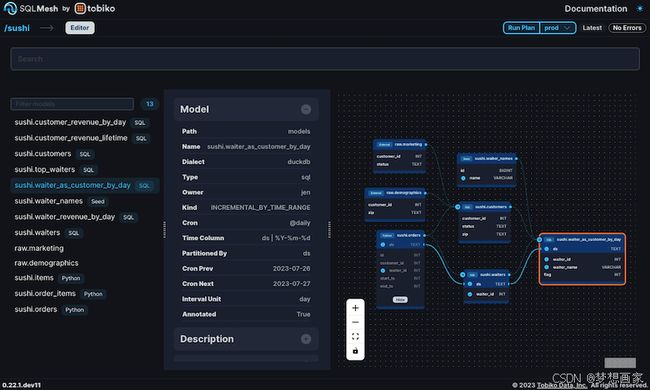
Task: Open the Tobiko Data, Inc. footer link
Action: tap(562, 385)
